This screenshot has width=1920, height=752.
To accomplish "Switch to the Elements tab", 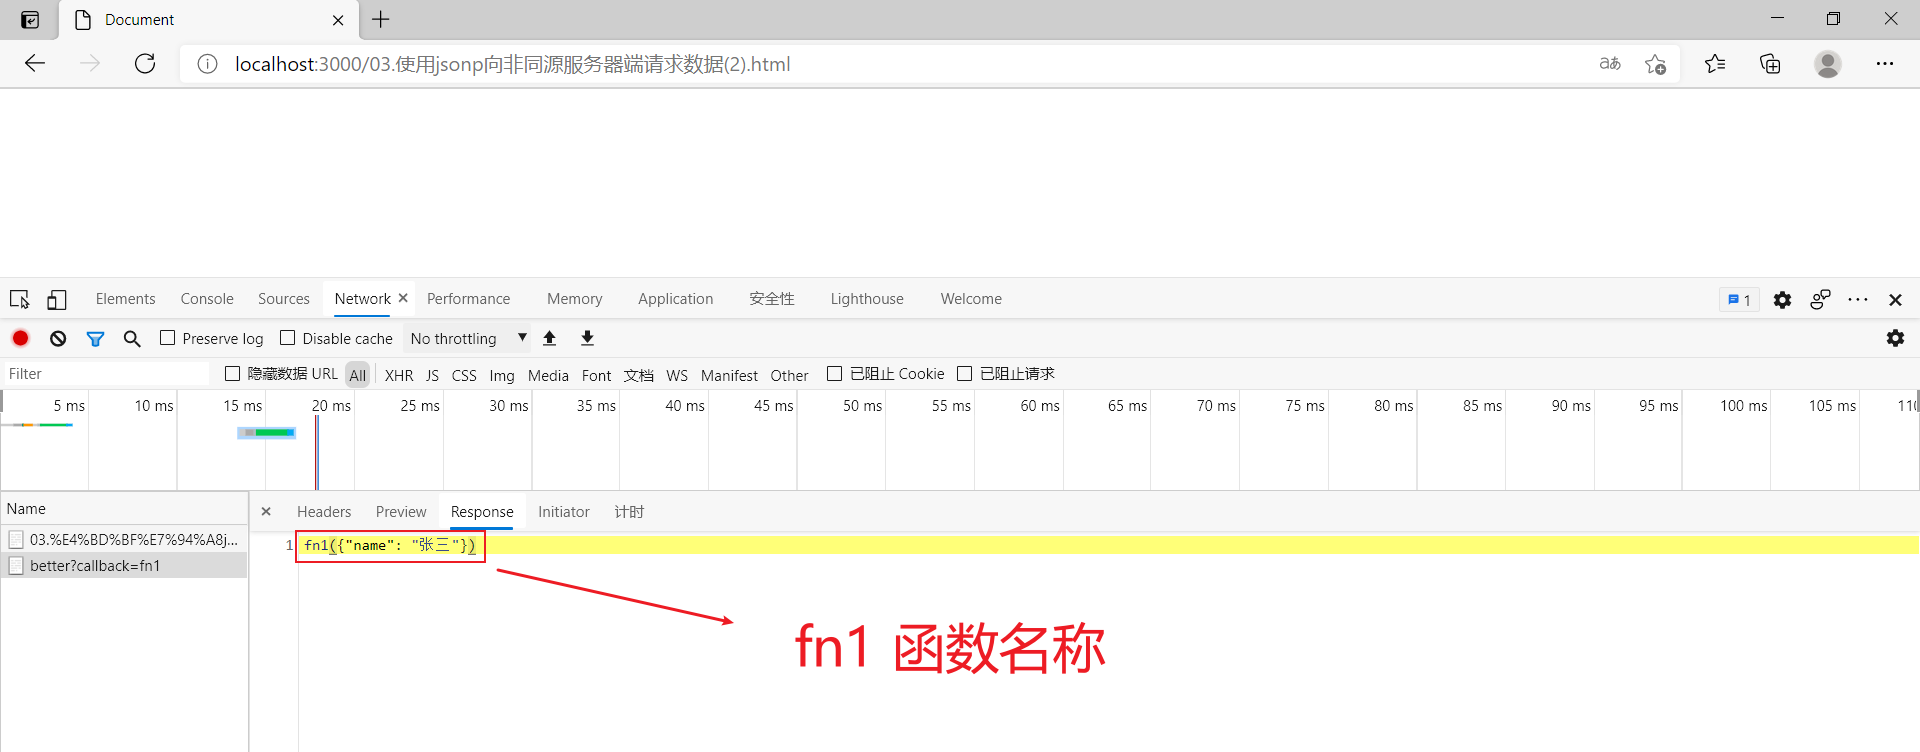I will point(125,299).
